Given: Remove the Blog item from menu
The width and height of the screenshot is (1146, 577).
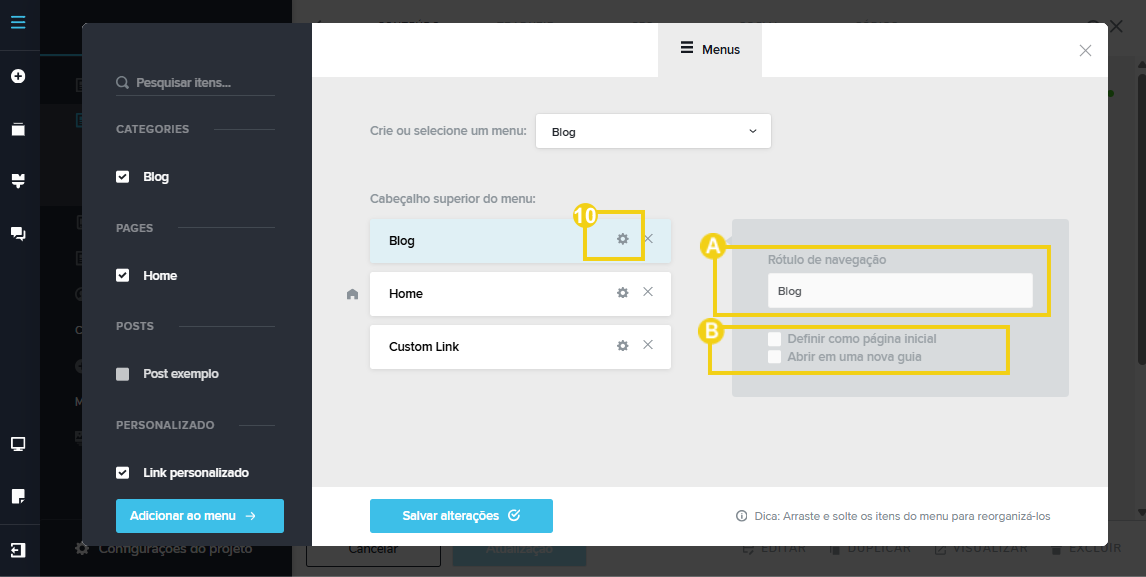Looking at the screenshot, I should pos(648,238).
